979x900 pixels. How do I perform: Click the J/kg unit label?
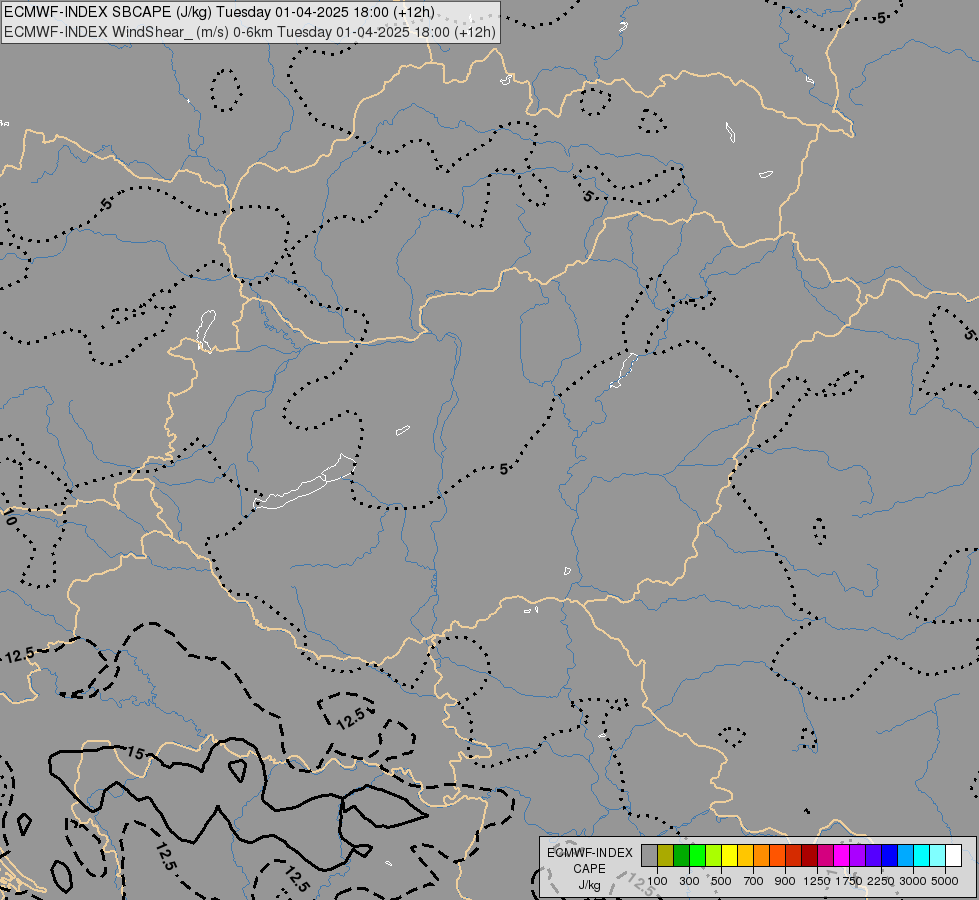click(589, 885)
